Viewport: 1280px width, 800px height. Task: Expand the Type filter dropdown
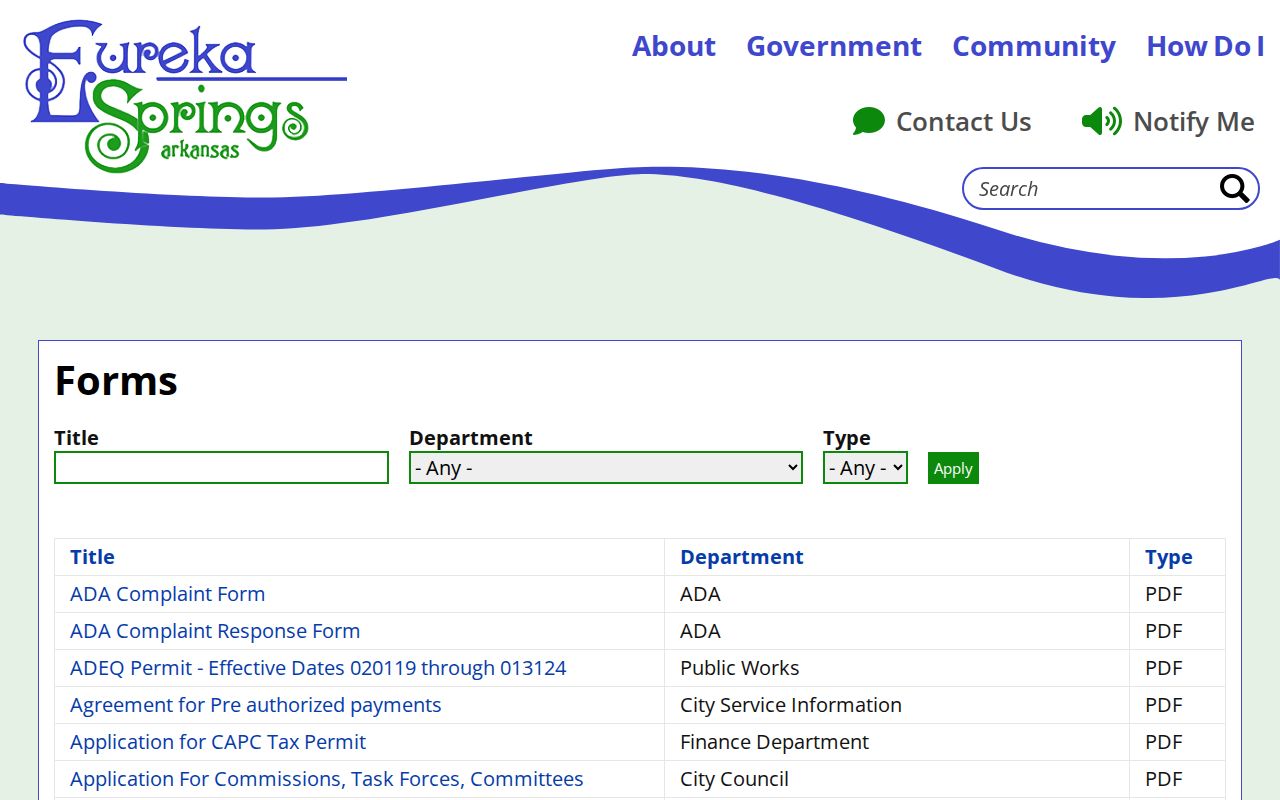865,468
